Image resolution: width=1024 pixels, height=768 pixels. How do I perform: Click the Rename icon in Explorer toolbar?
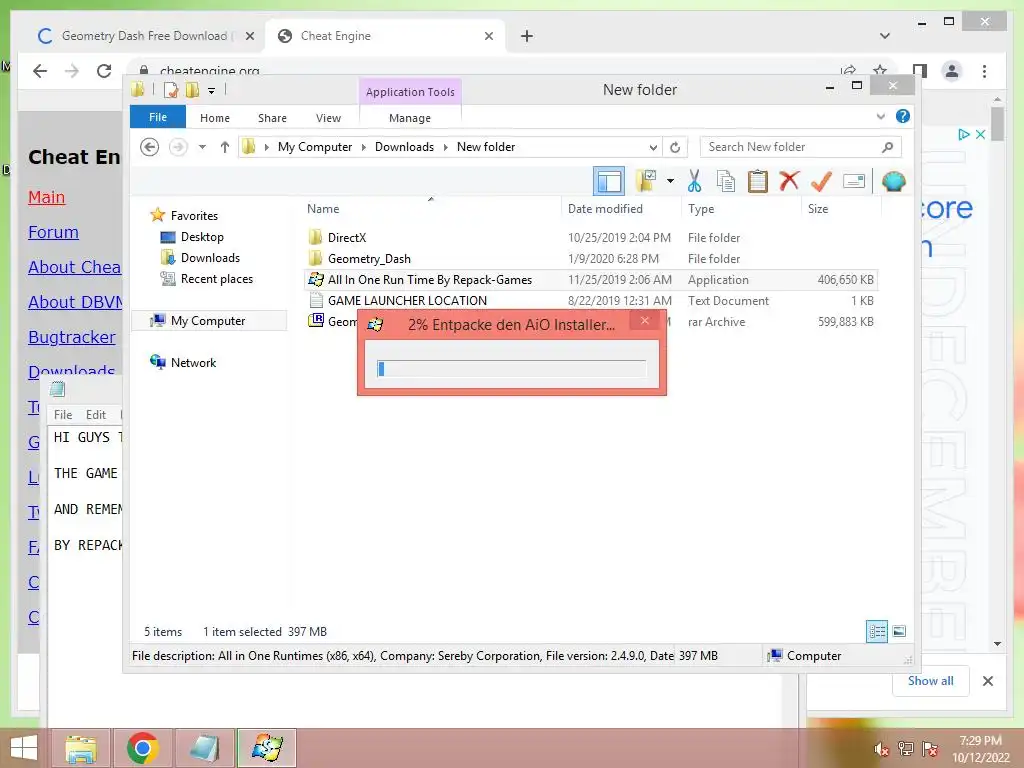coord(854,181)
